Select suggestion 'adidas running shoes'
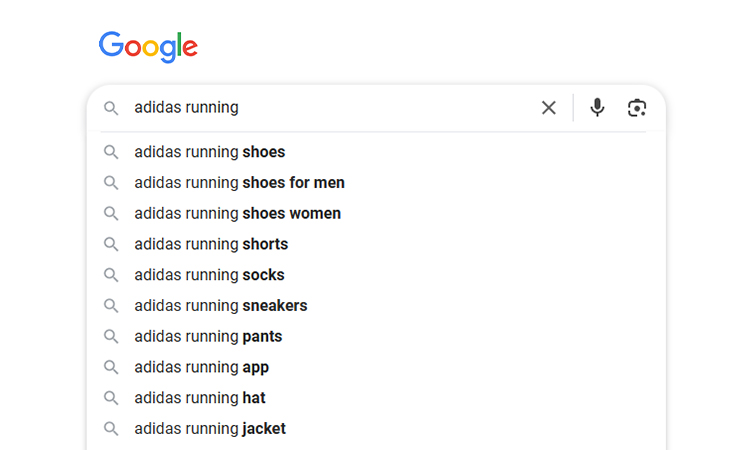Viewport: 750px width, 450px height. pos(376,152)
